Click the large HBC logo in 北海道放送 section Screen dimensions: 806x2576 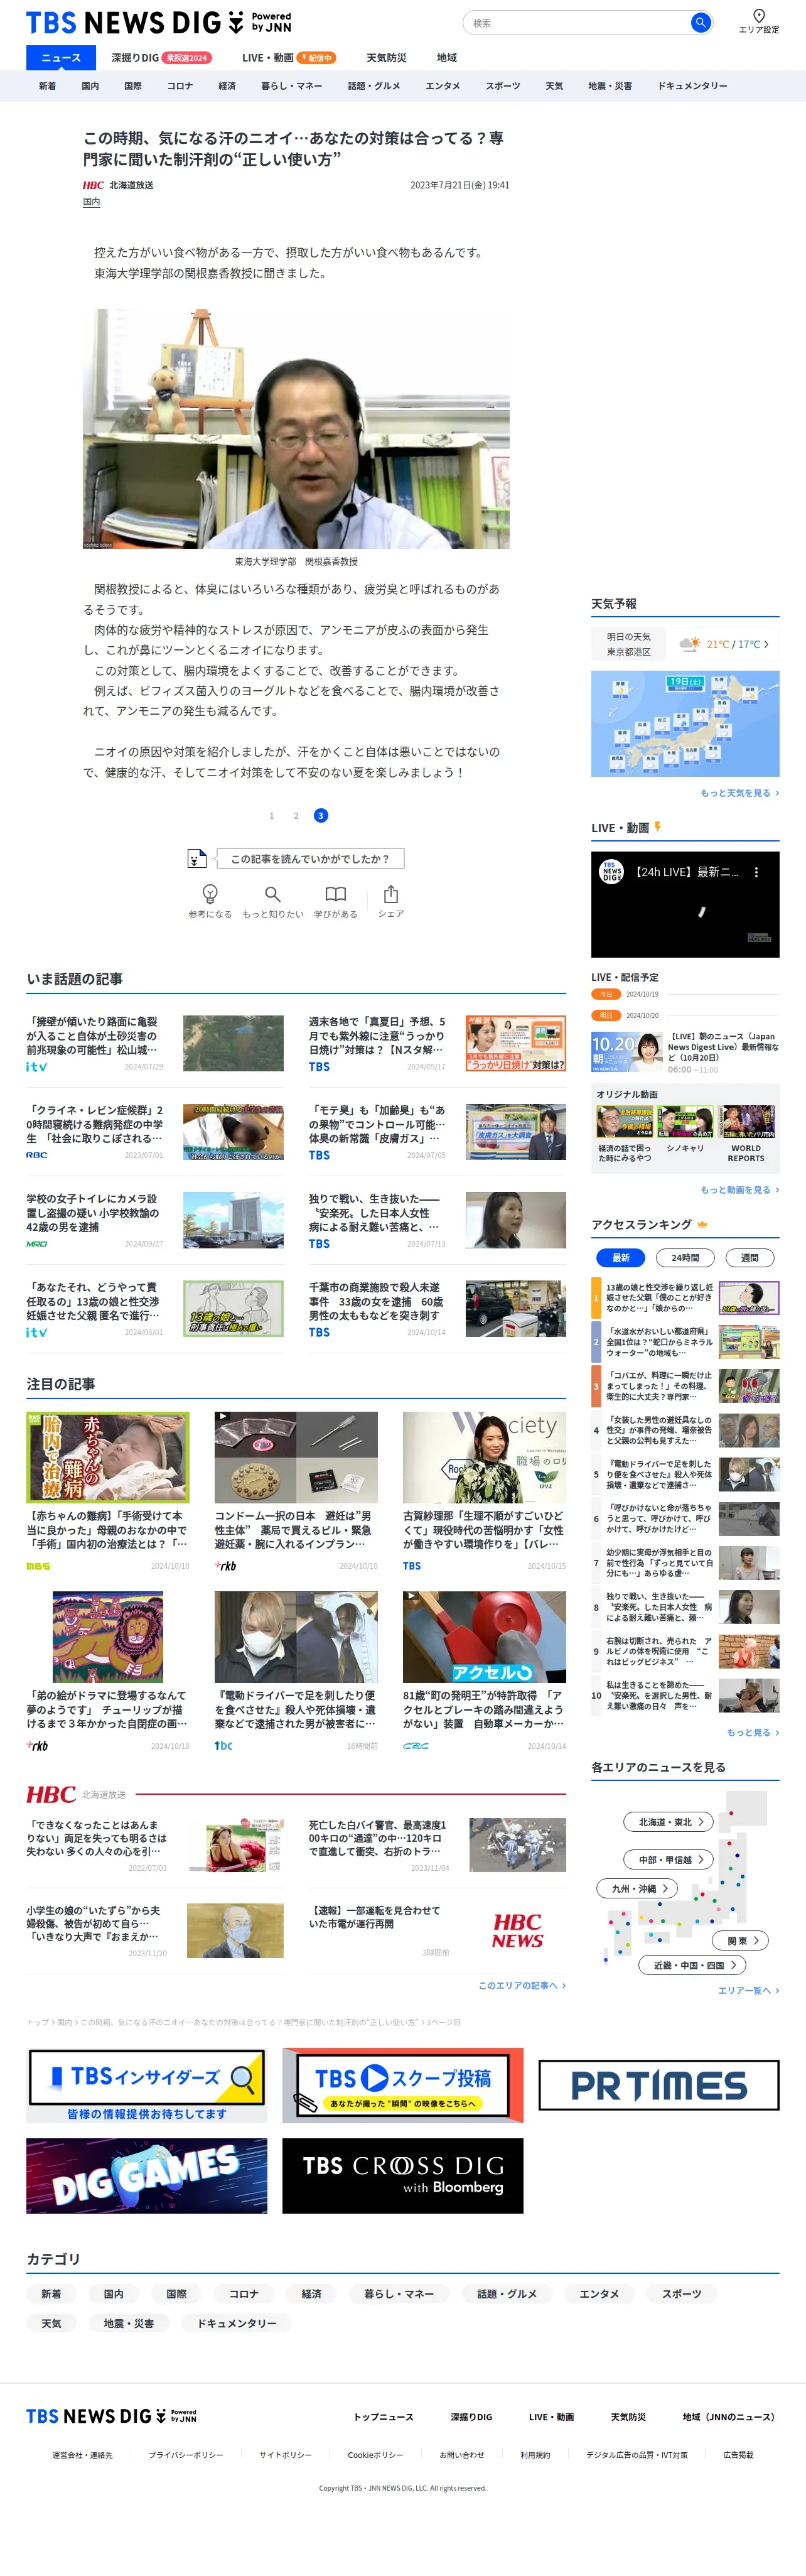[x=51, y=1794]
